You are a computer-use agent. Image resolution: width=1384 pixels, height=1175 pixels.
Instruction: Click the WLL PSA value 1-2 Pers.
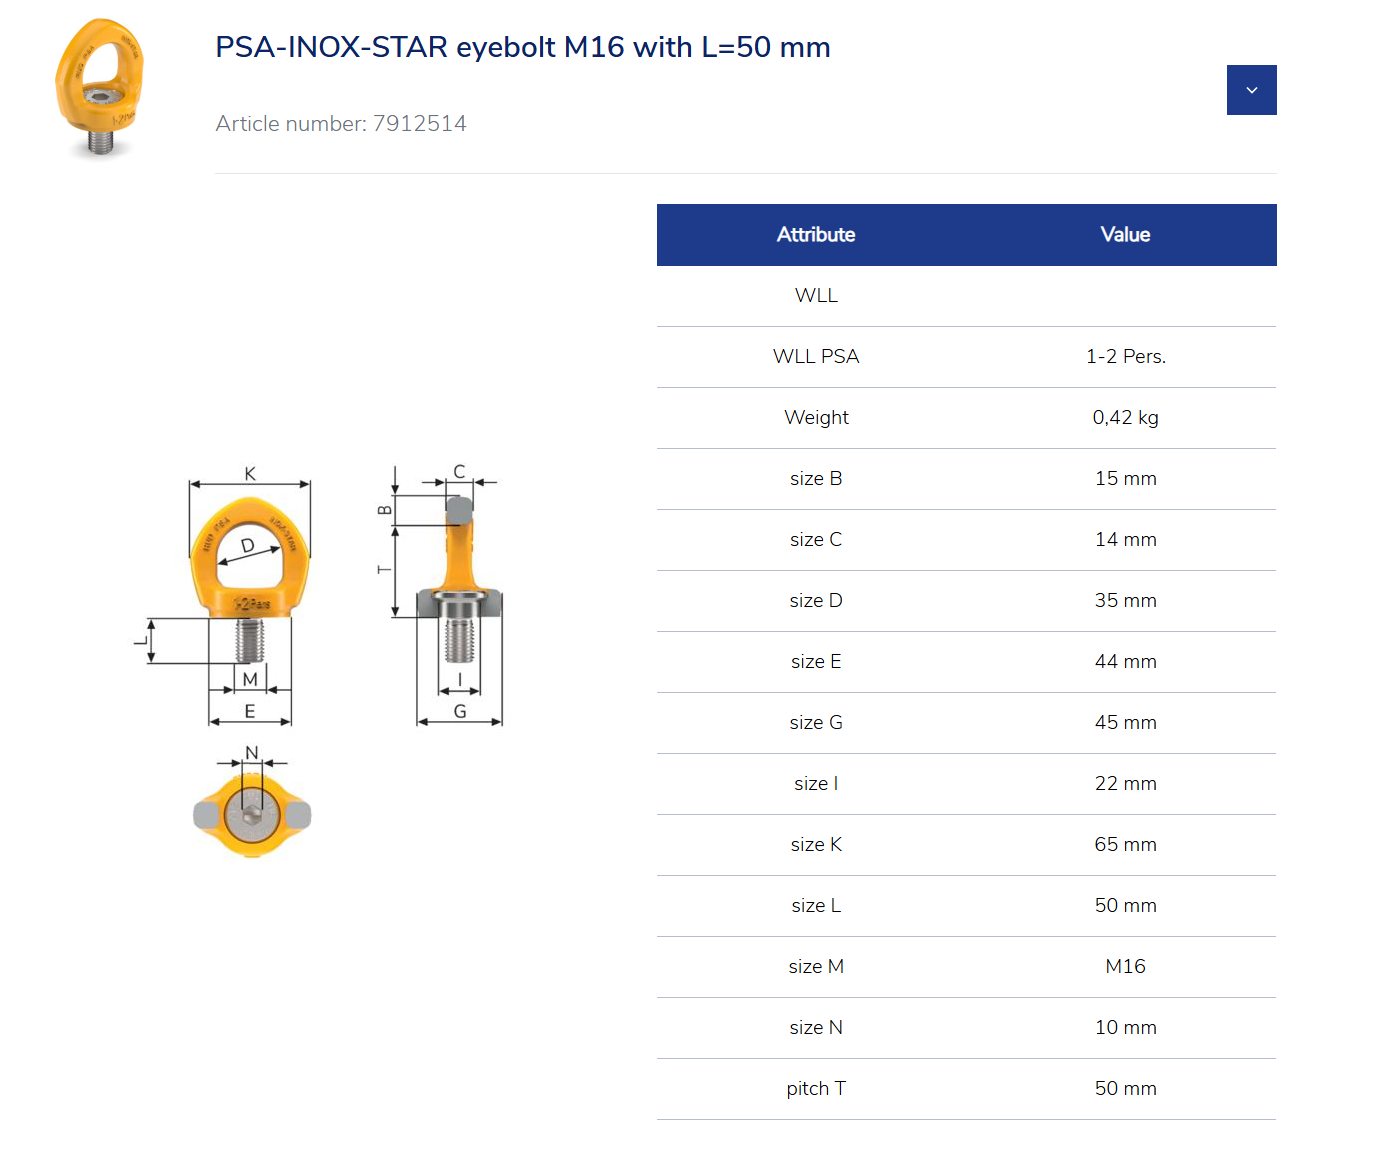tap(1125, 356)
